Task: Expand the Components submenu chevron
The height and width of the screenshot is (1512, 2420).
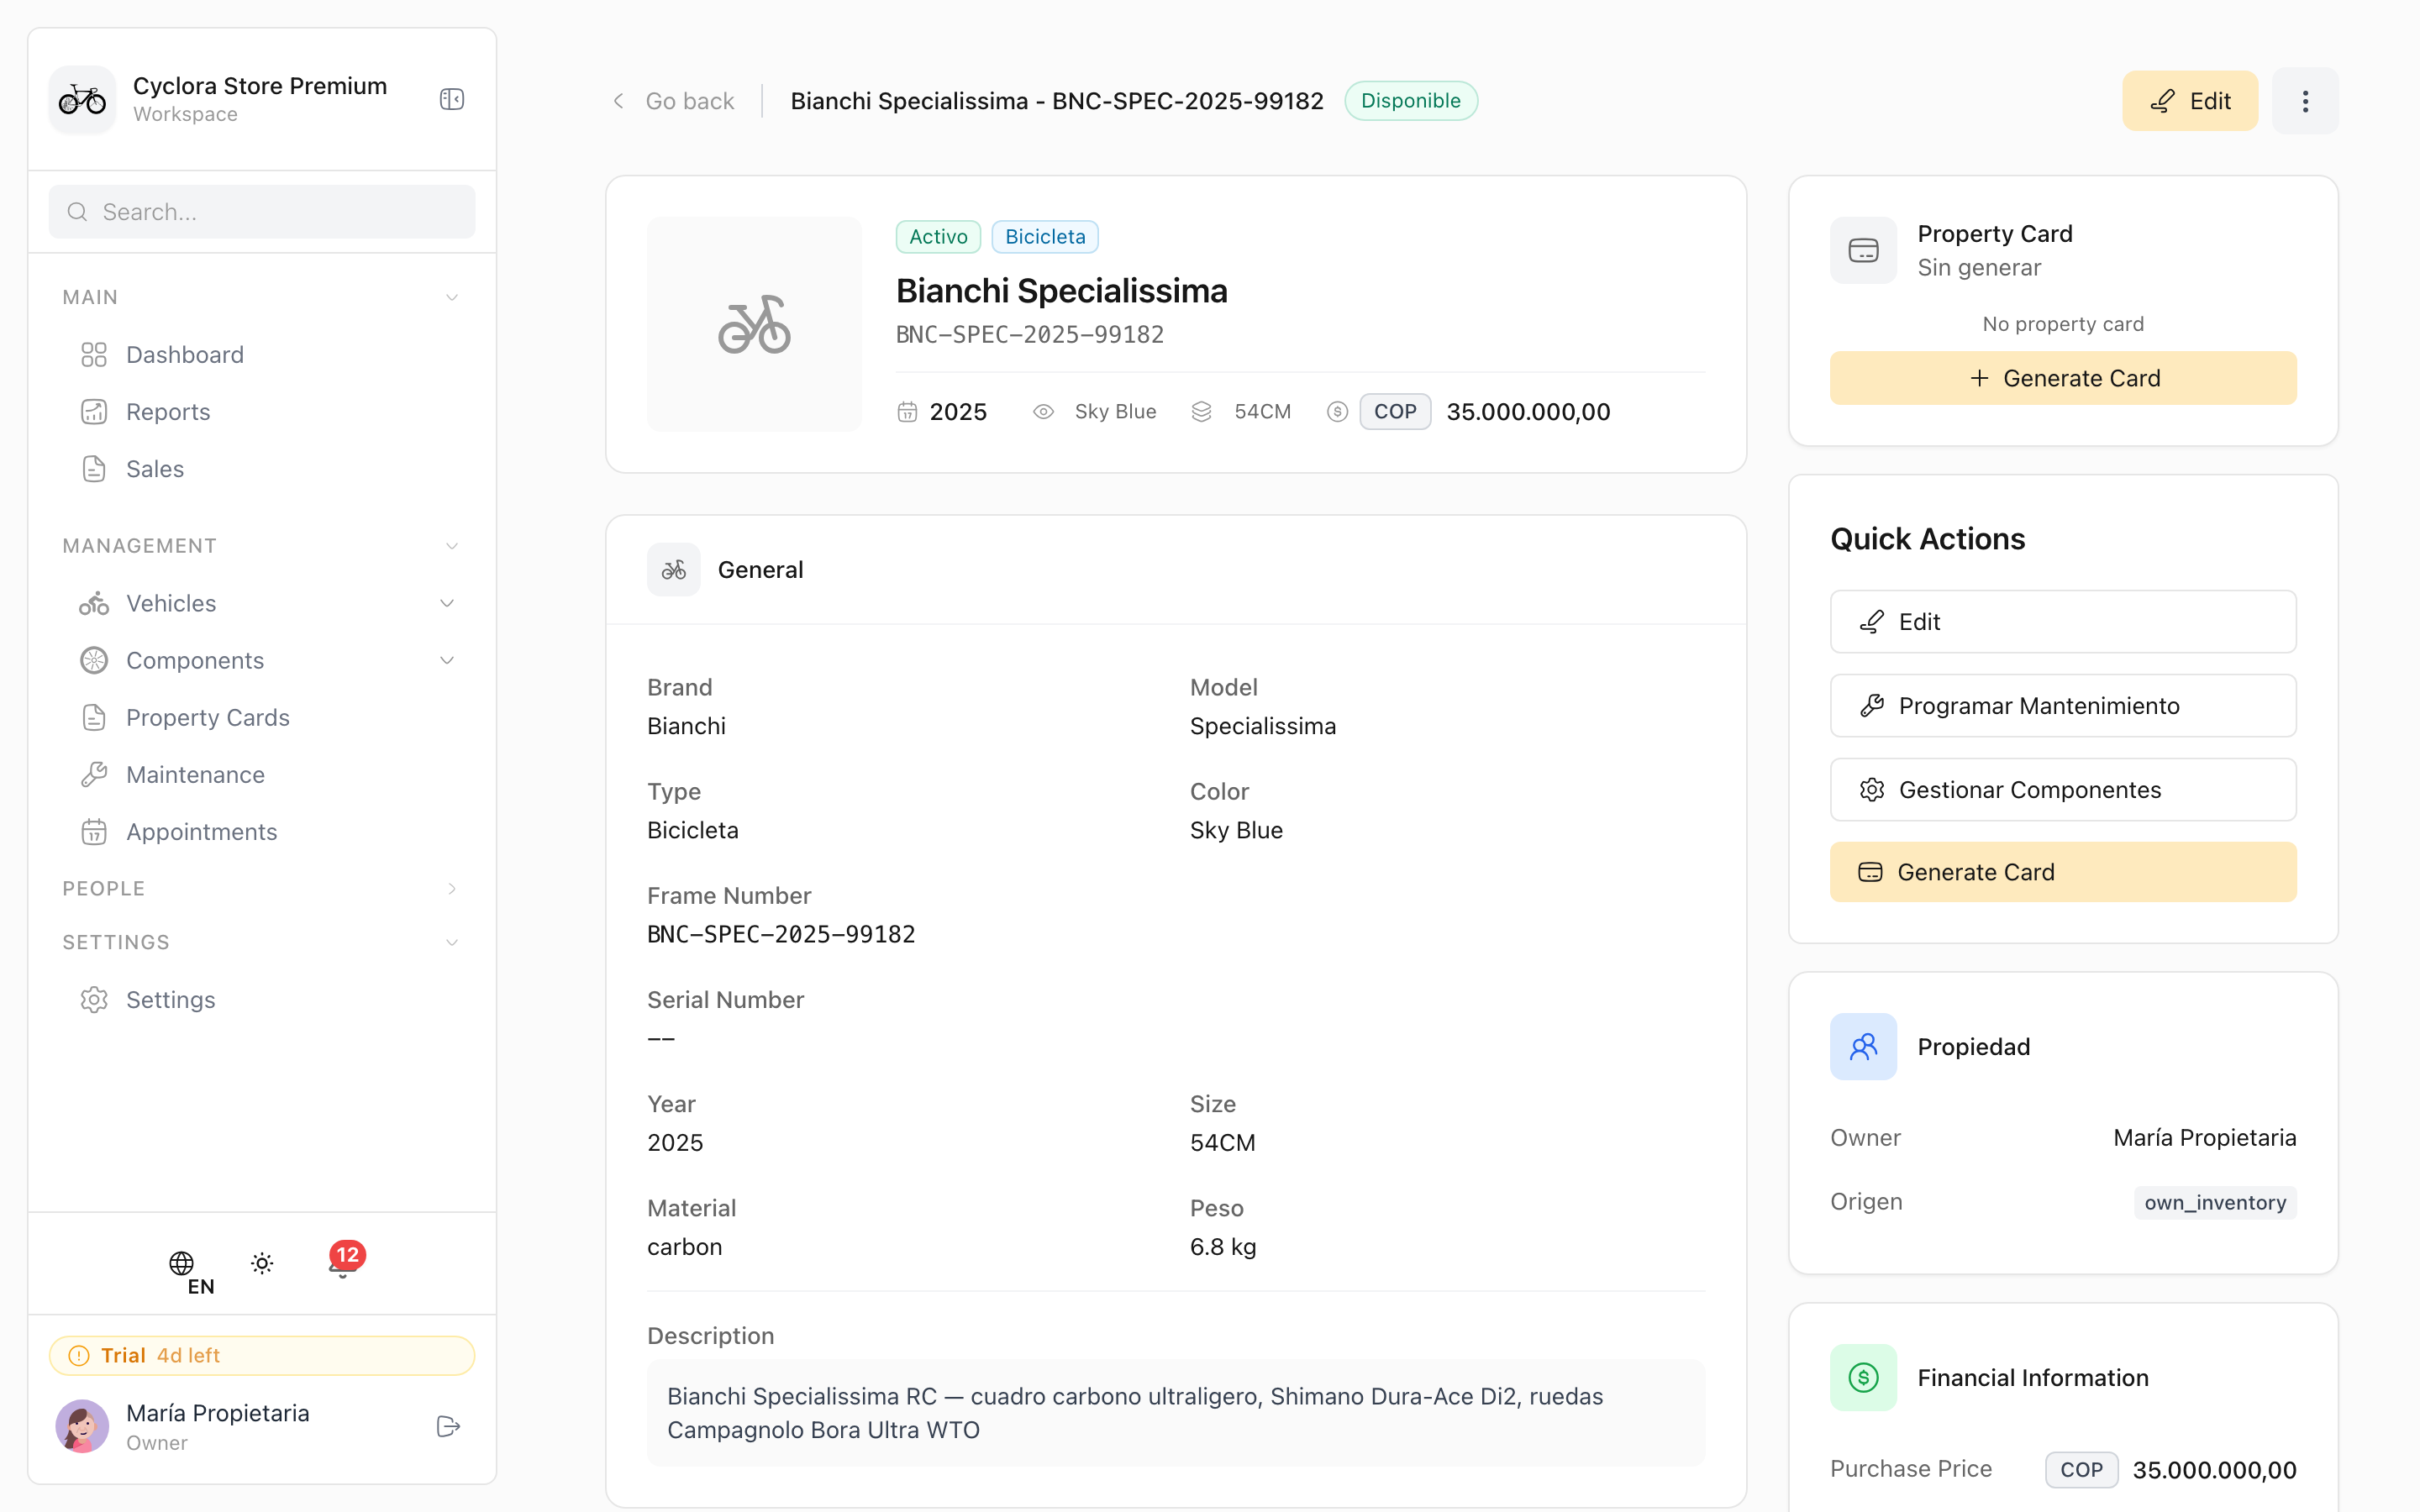Action: [447, 660]
